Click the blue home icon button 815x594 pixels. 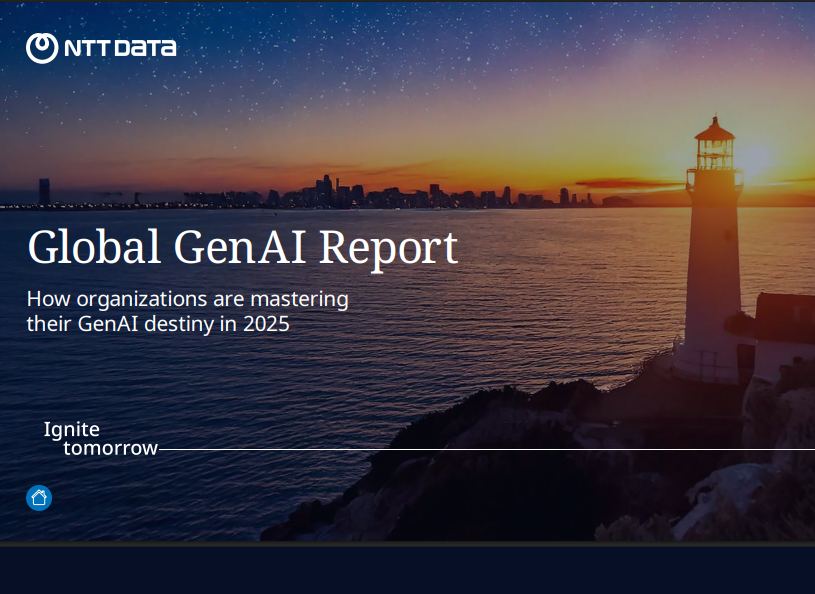[39, 498]
